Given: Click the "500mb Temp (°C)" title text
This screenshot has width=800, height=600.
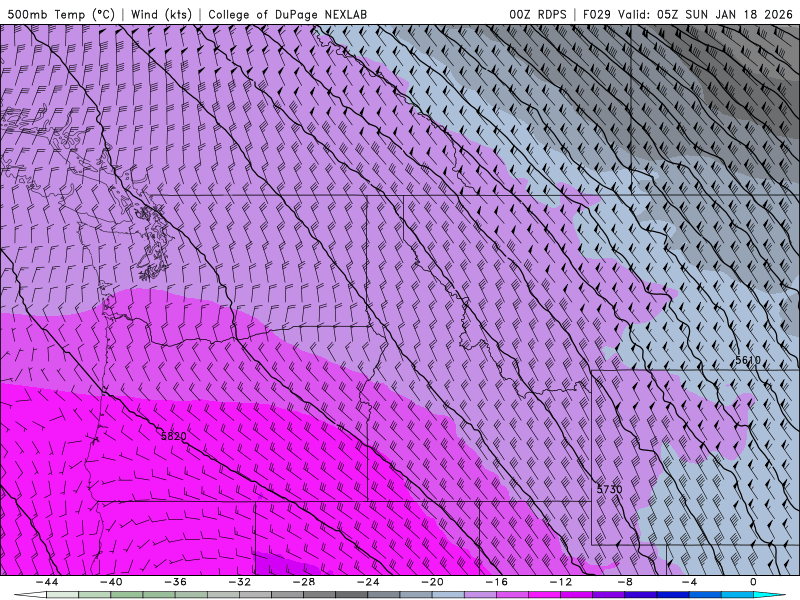Looking at the screenshot, I should 60,14.
